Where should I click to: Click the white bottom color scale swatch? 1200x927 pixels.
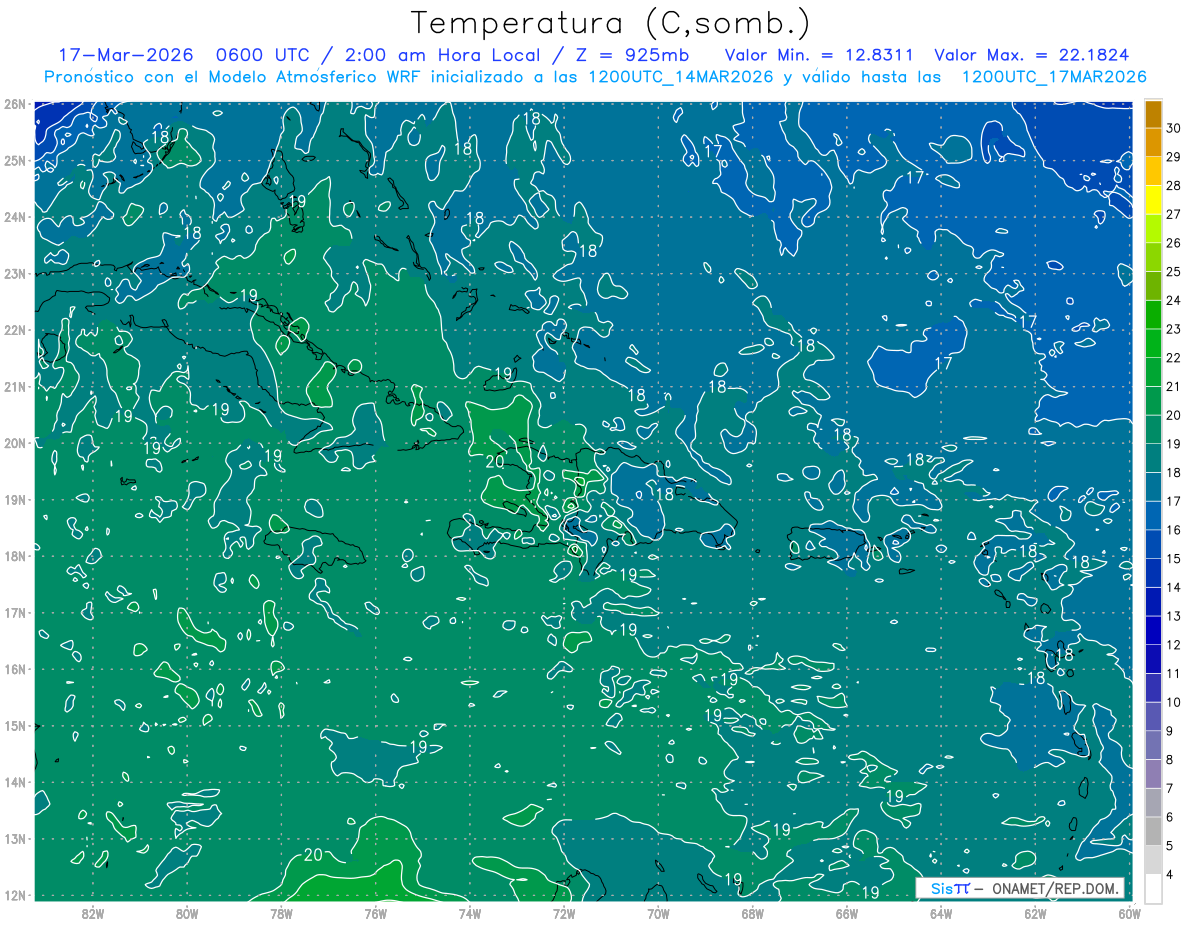pyautogui.click(x=1153, y=888)
